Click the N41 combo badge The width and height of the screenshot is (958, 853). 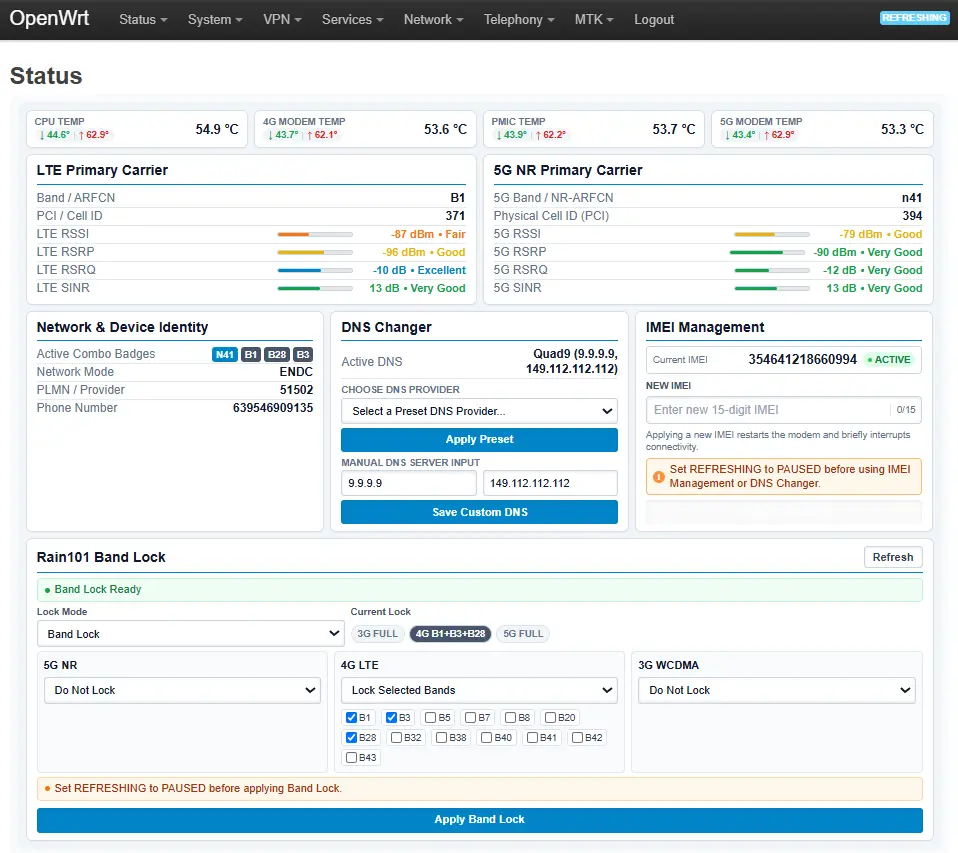pos(225,354)
